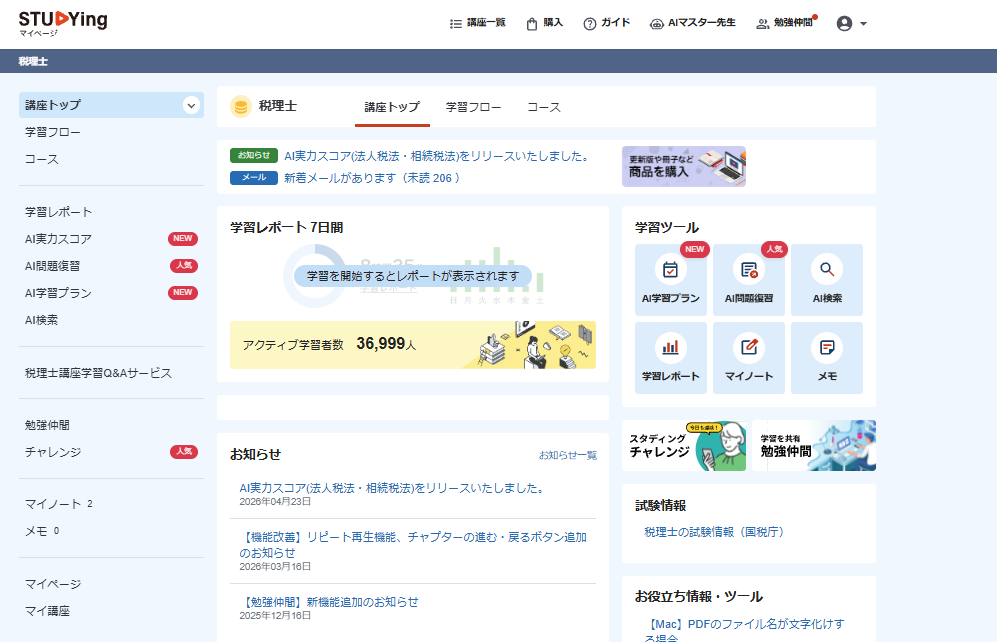Open the 講座一覧 list icon

tap(456, 24)
